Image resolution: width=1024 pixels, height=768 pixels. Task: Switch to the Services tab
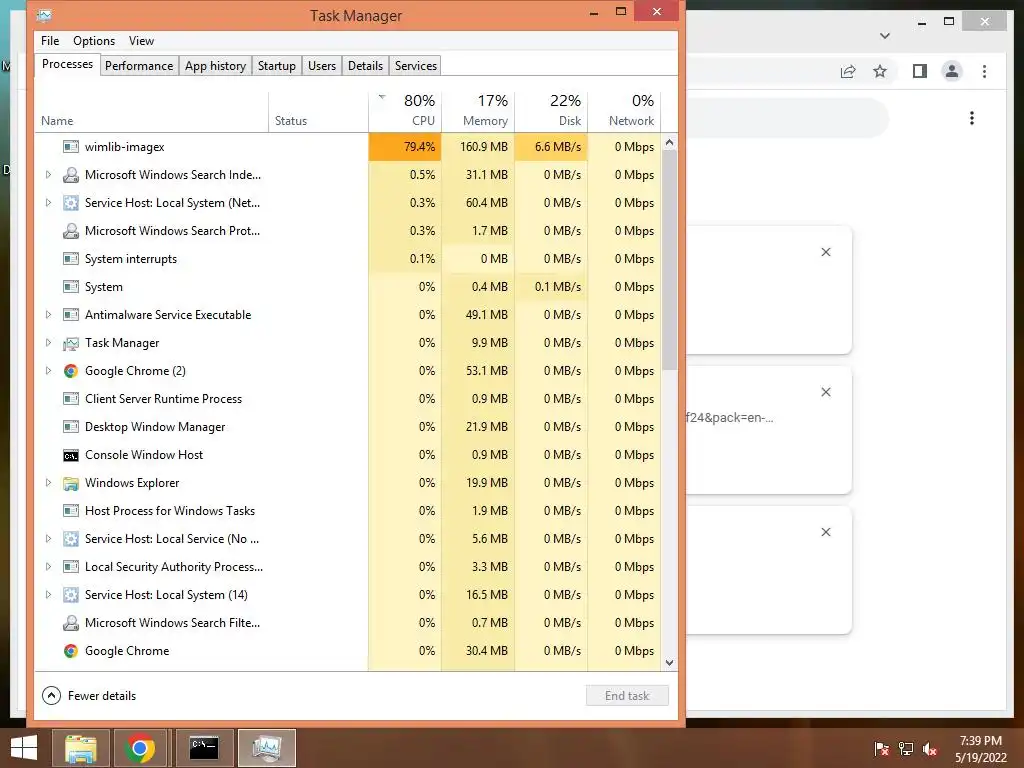pos(415,66)
